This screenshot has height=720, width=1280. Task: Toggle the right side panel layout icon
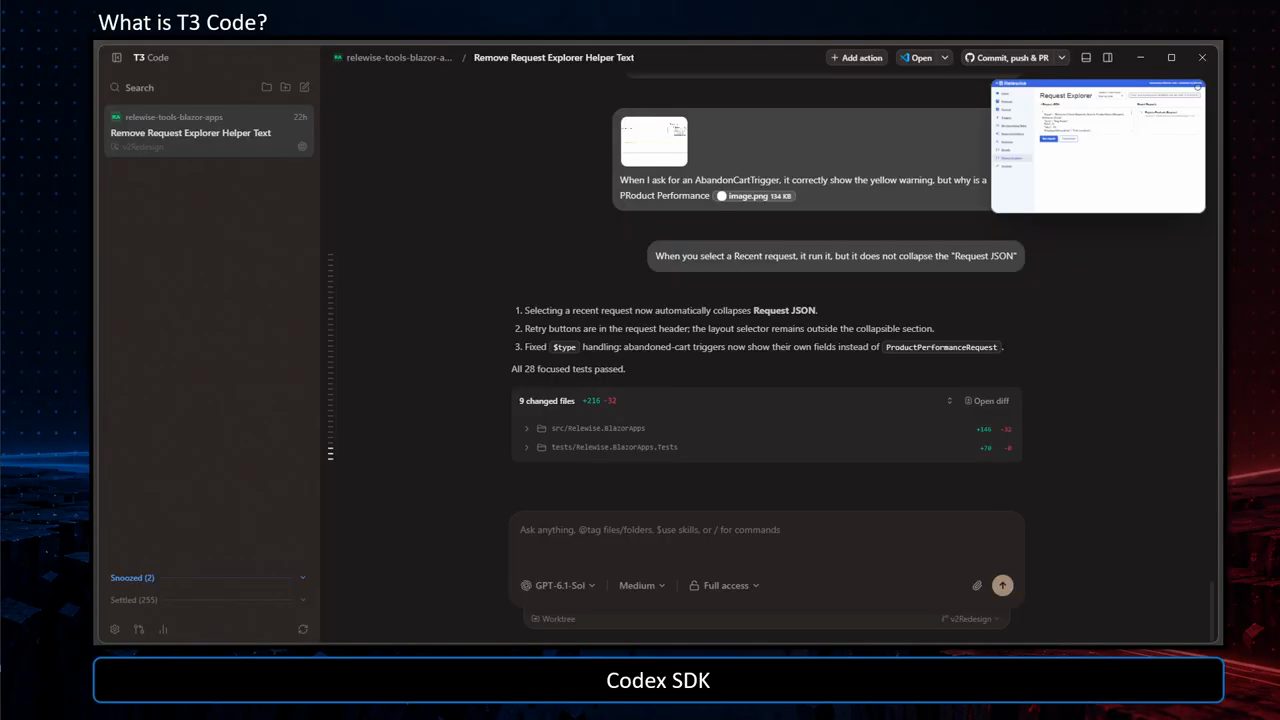[x=1108, y=58]
